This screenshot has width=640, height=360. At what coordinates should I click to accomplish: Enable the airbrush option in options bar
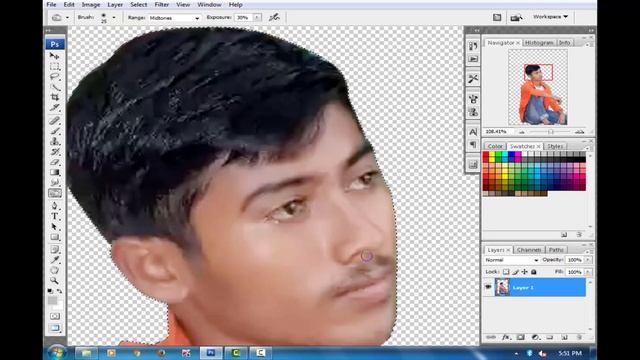(274, 17)
